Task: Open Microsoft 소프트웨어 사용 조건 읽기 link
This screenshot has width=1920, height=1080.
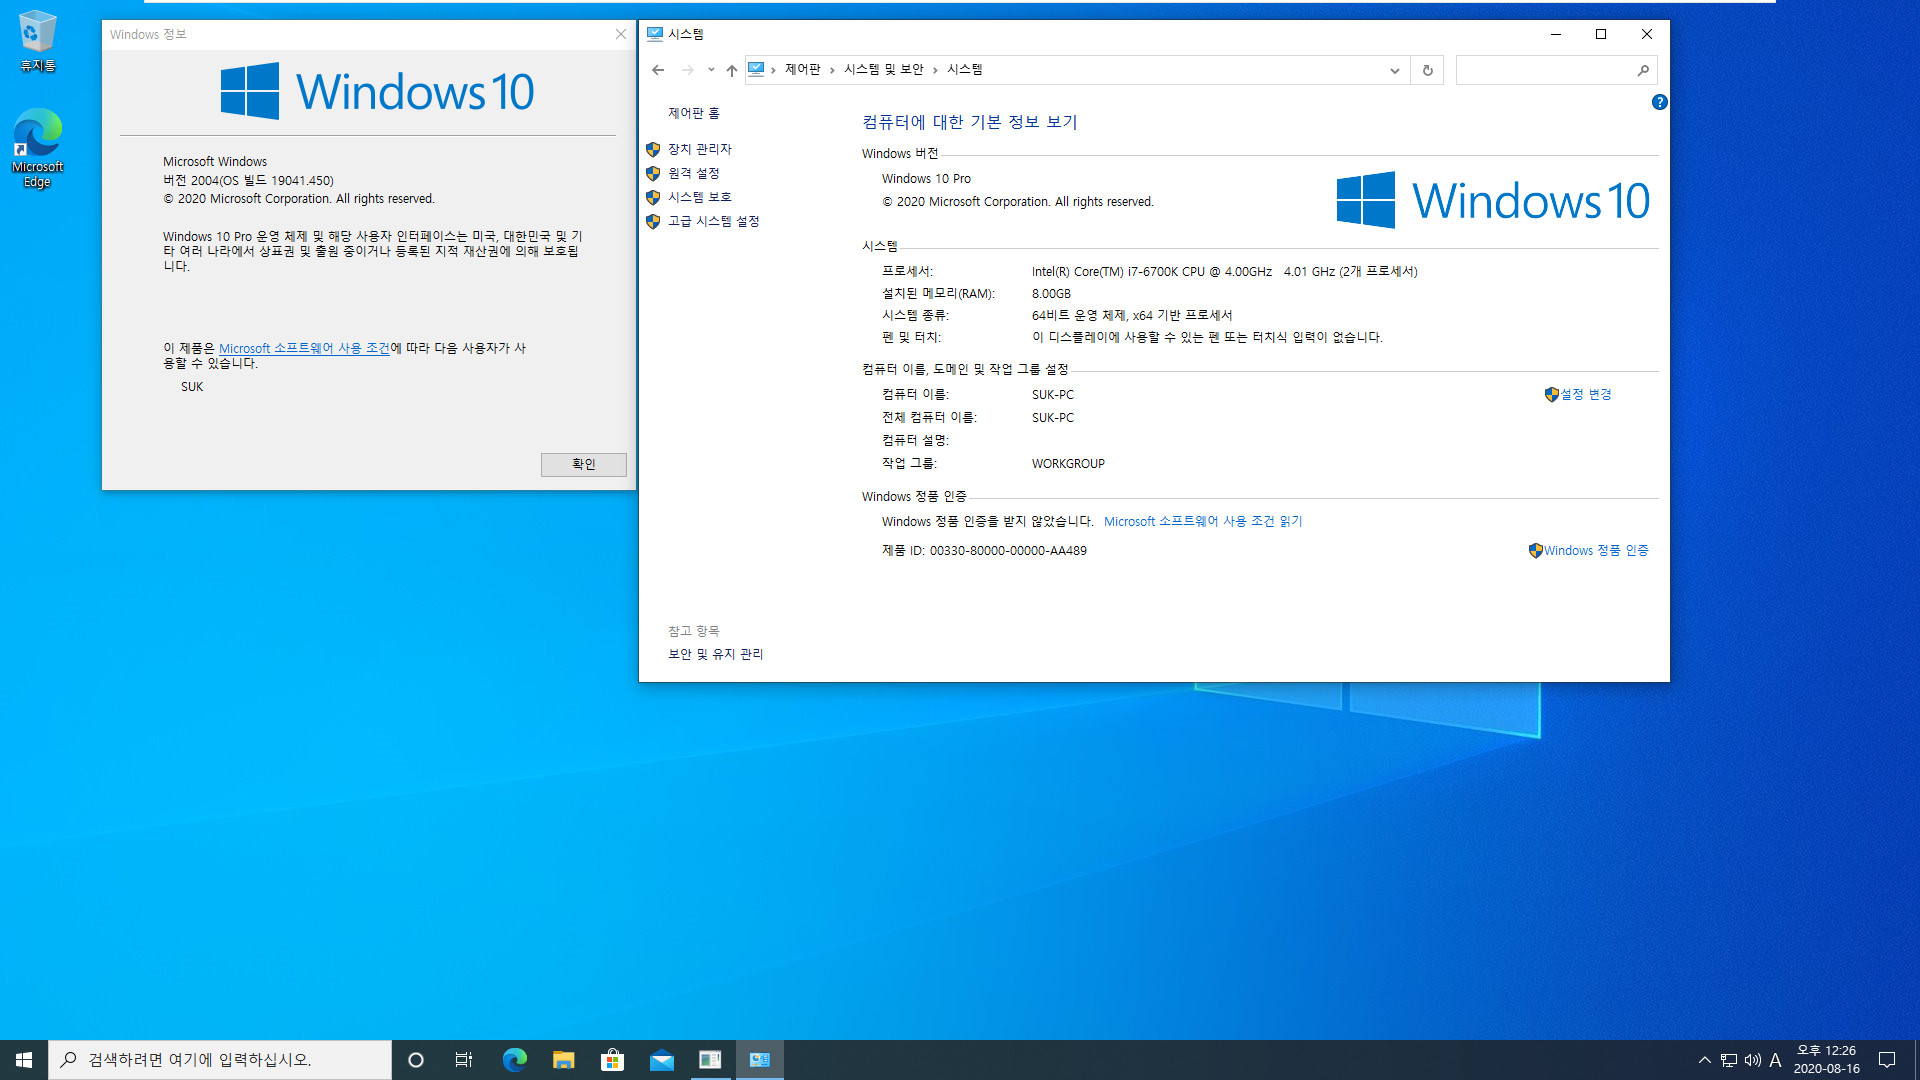Action: pos(1202,521)
